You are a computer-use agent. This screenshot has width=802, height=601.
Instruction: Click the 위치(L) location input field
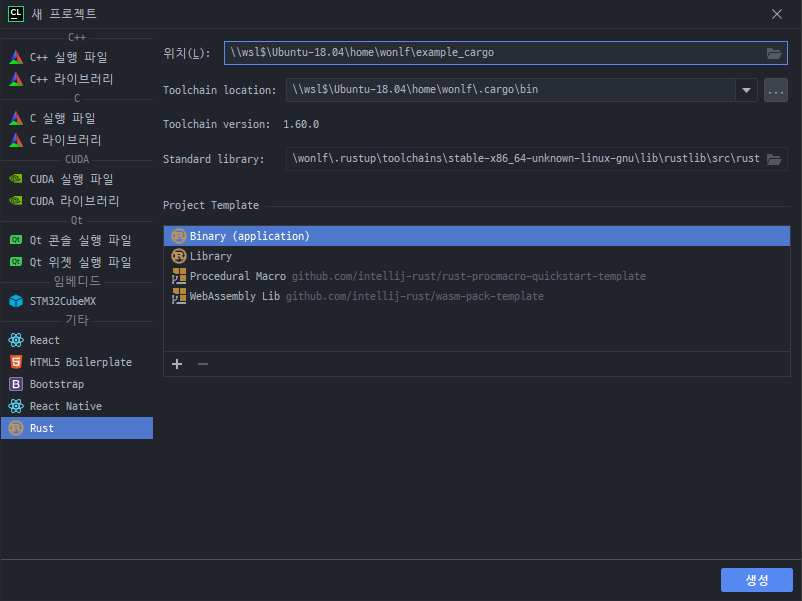point(506,53)
